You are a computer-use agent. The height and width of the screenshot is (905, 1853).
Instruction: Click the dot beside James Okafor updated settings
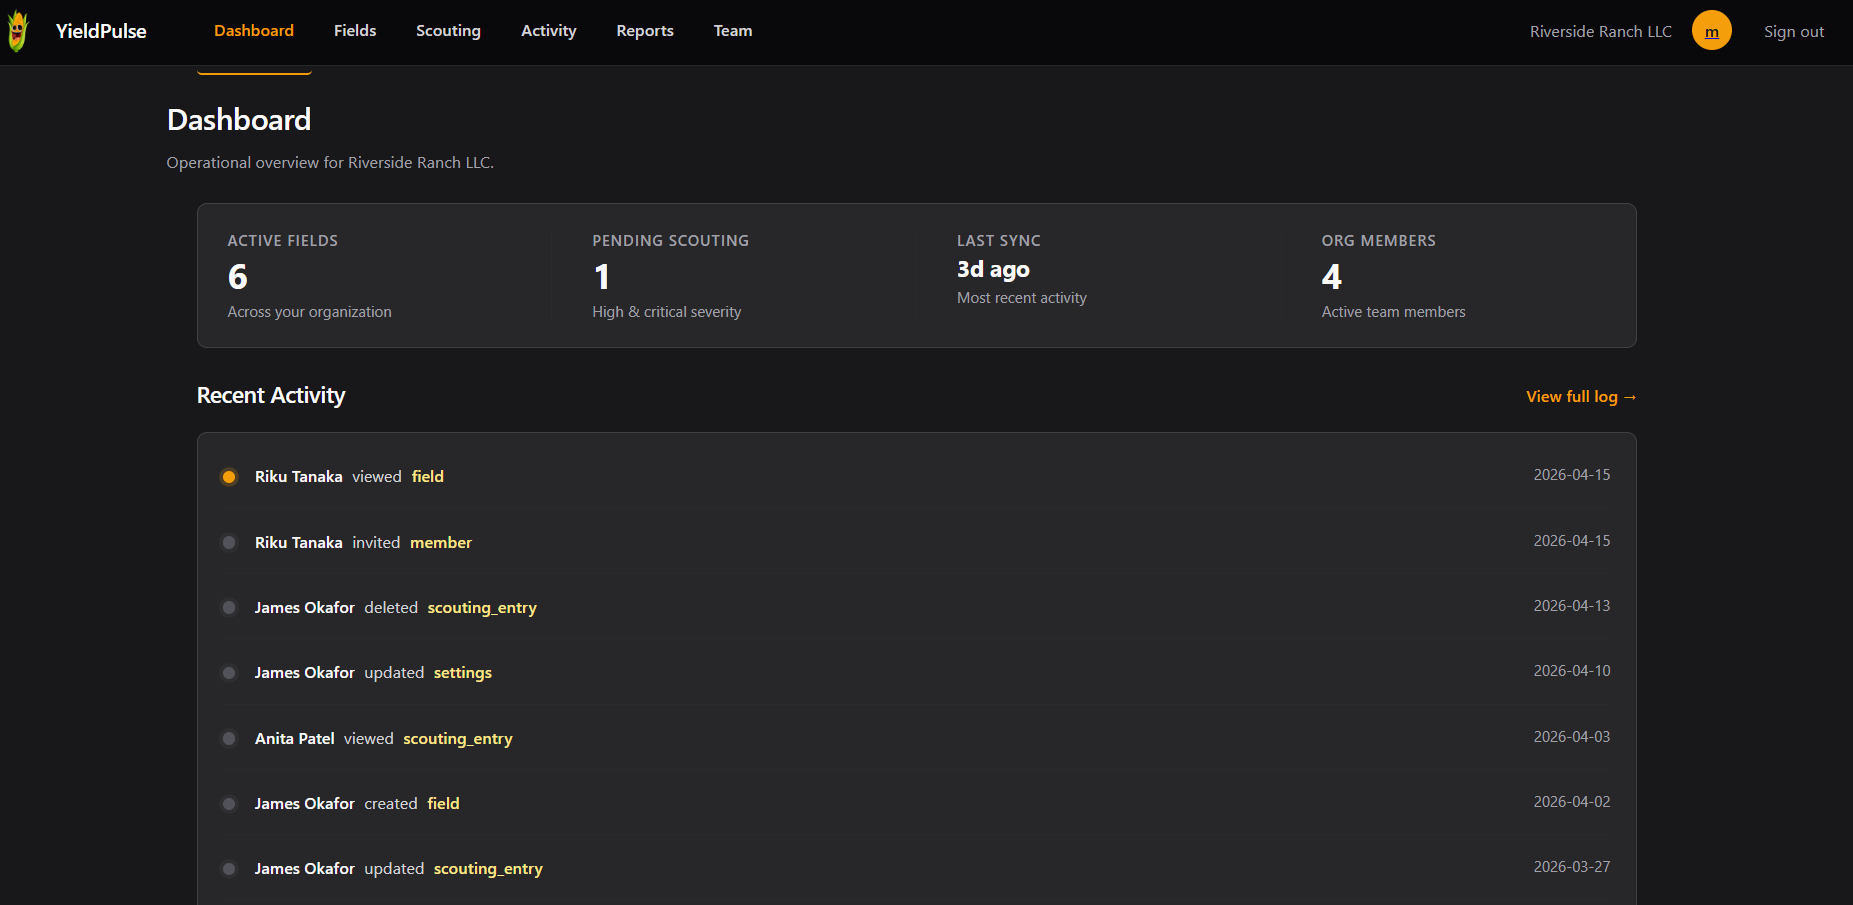tap(229, 673)
